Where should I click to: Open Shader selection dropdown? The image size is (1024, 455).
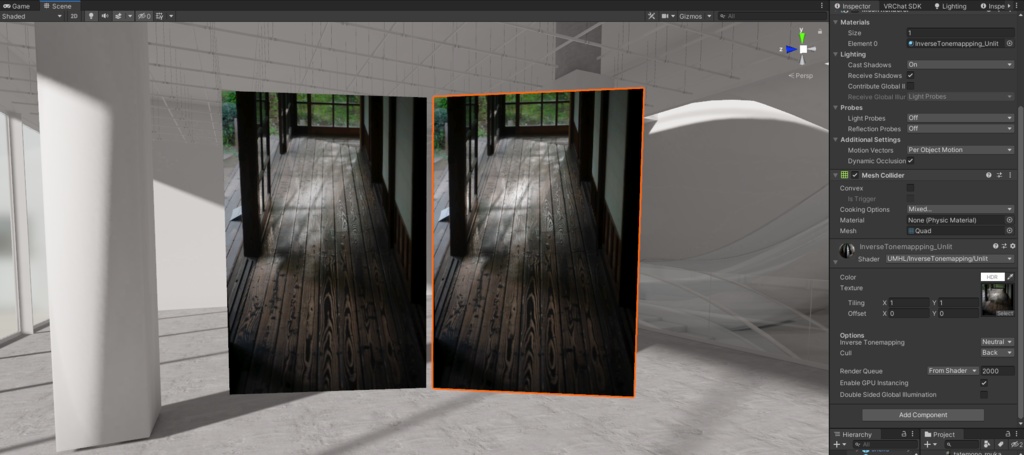click(950, 259)
